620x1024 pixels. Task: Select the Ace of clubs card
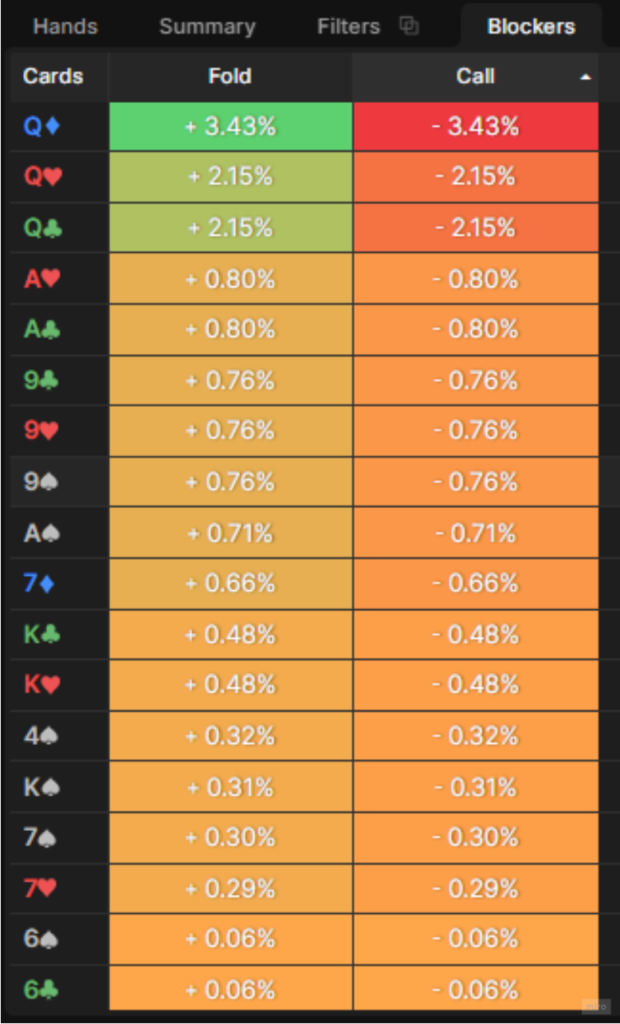click(42, 329)
